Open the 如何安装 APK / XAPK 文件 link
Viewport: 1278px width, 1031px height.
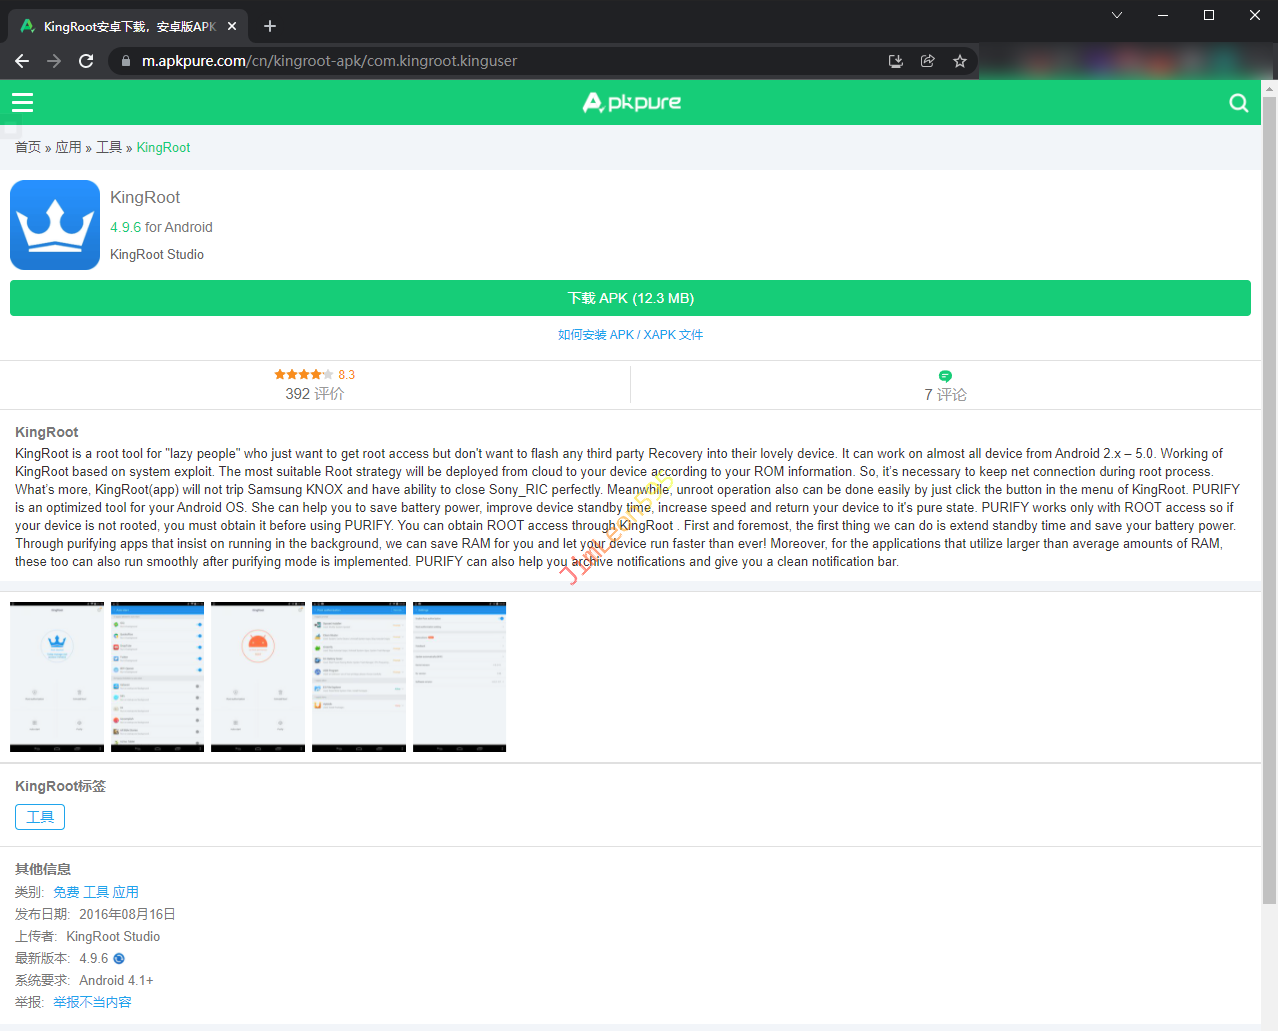coord(630,335)
